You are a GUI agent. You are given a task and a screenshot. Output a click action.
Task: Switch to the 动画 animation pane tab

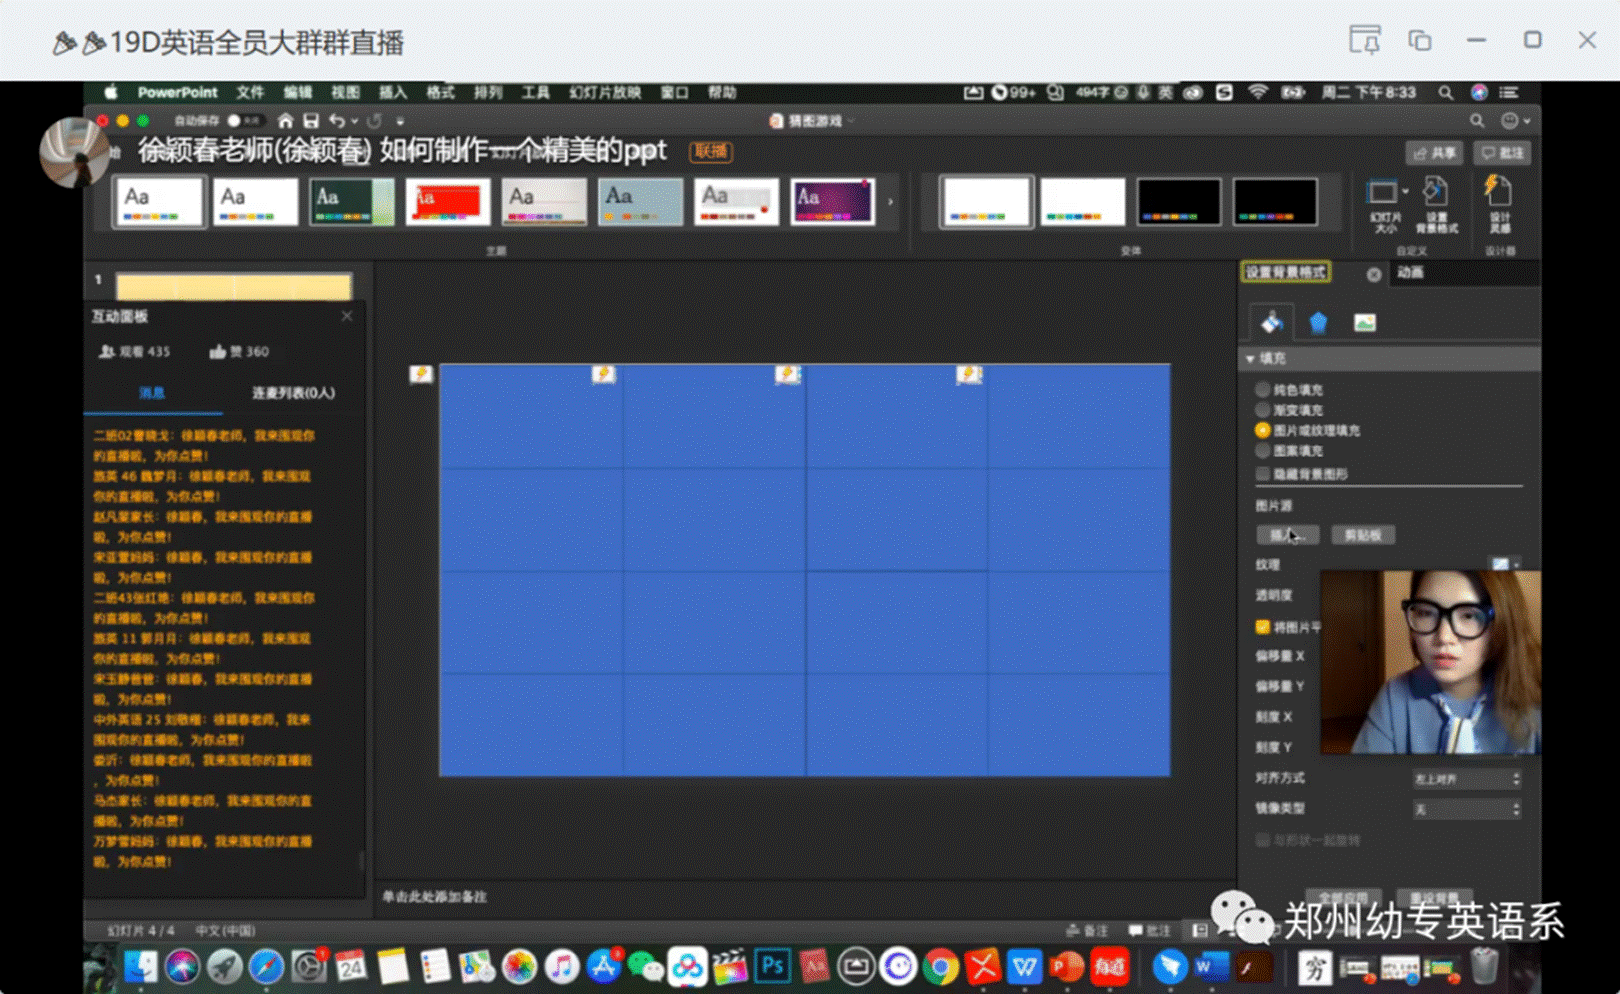(x=1410, y=273)
